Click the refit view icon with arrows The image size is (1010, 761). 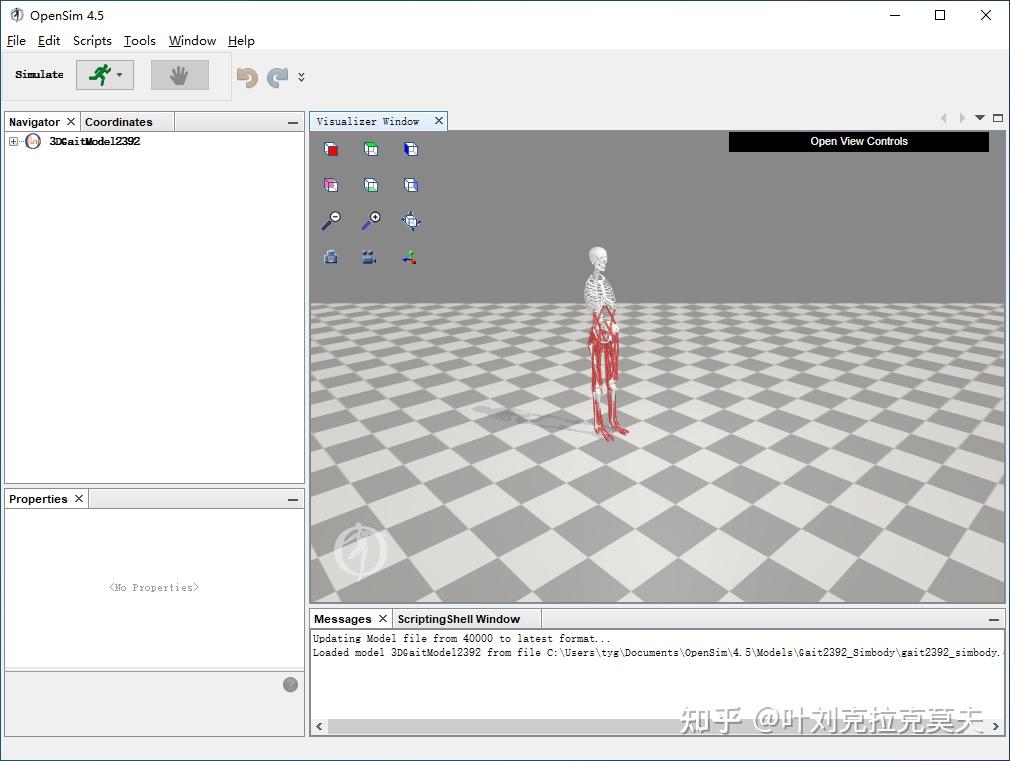[411, 220]
